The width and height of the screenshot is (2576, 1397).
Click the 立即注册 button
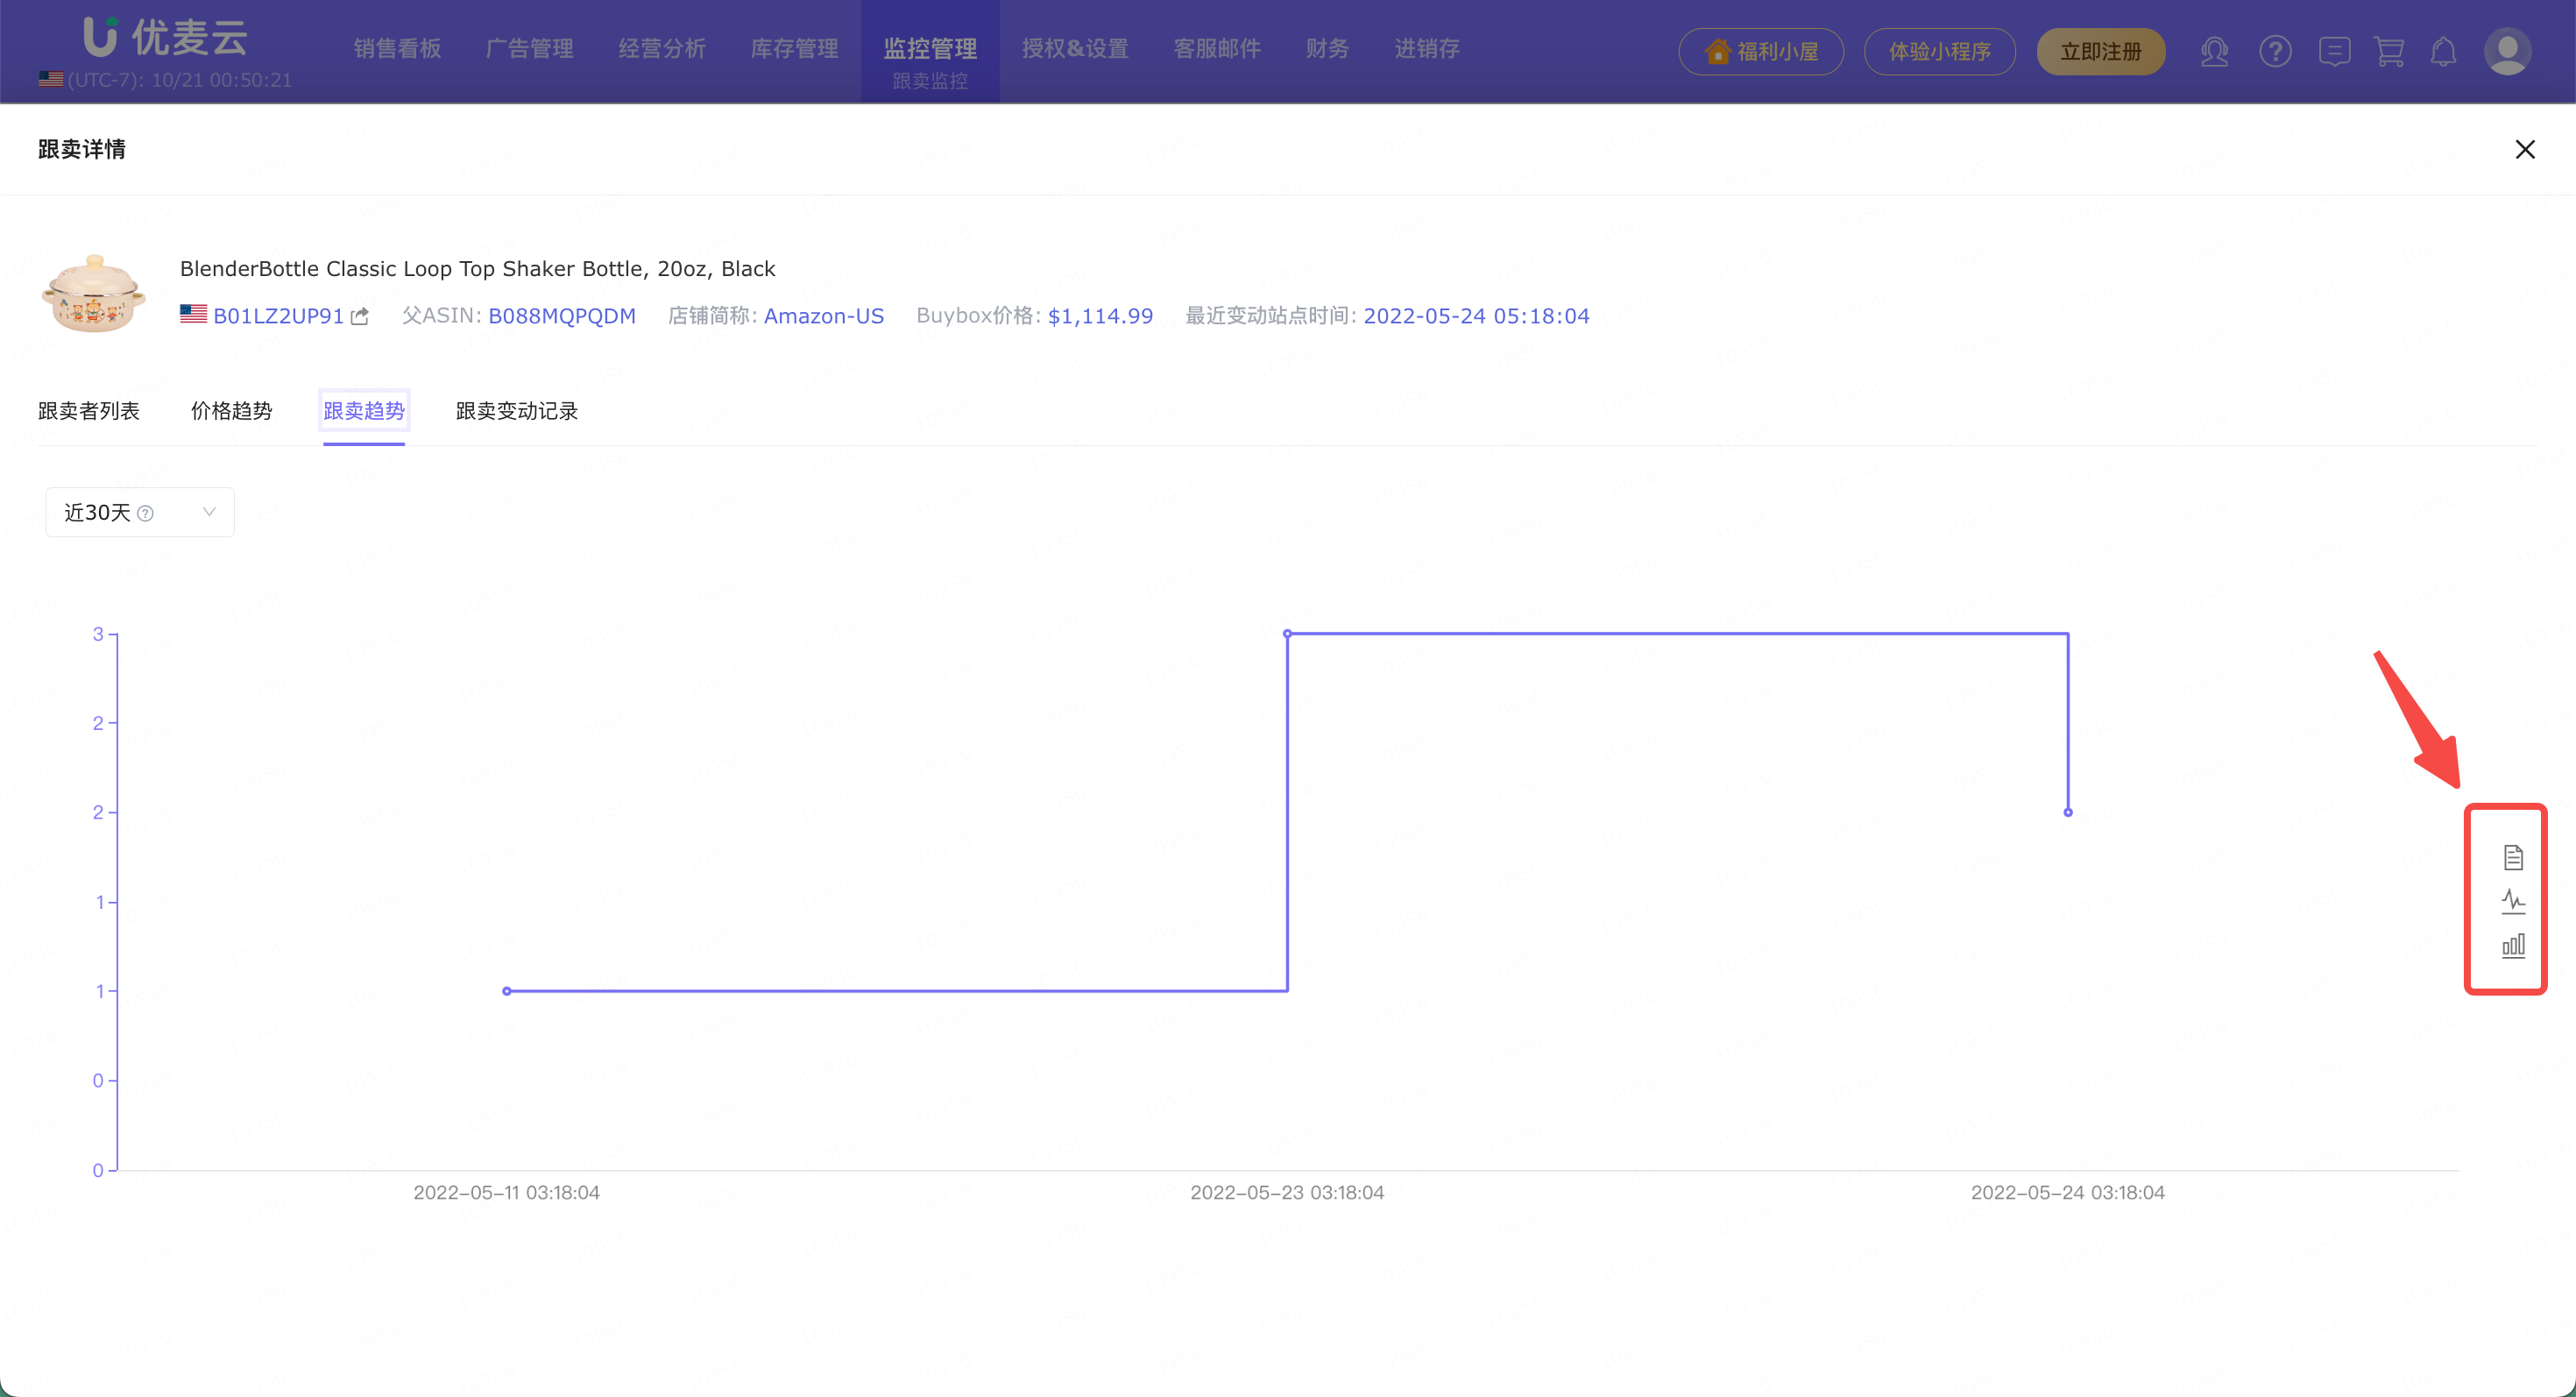click(2100, 51)
